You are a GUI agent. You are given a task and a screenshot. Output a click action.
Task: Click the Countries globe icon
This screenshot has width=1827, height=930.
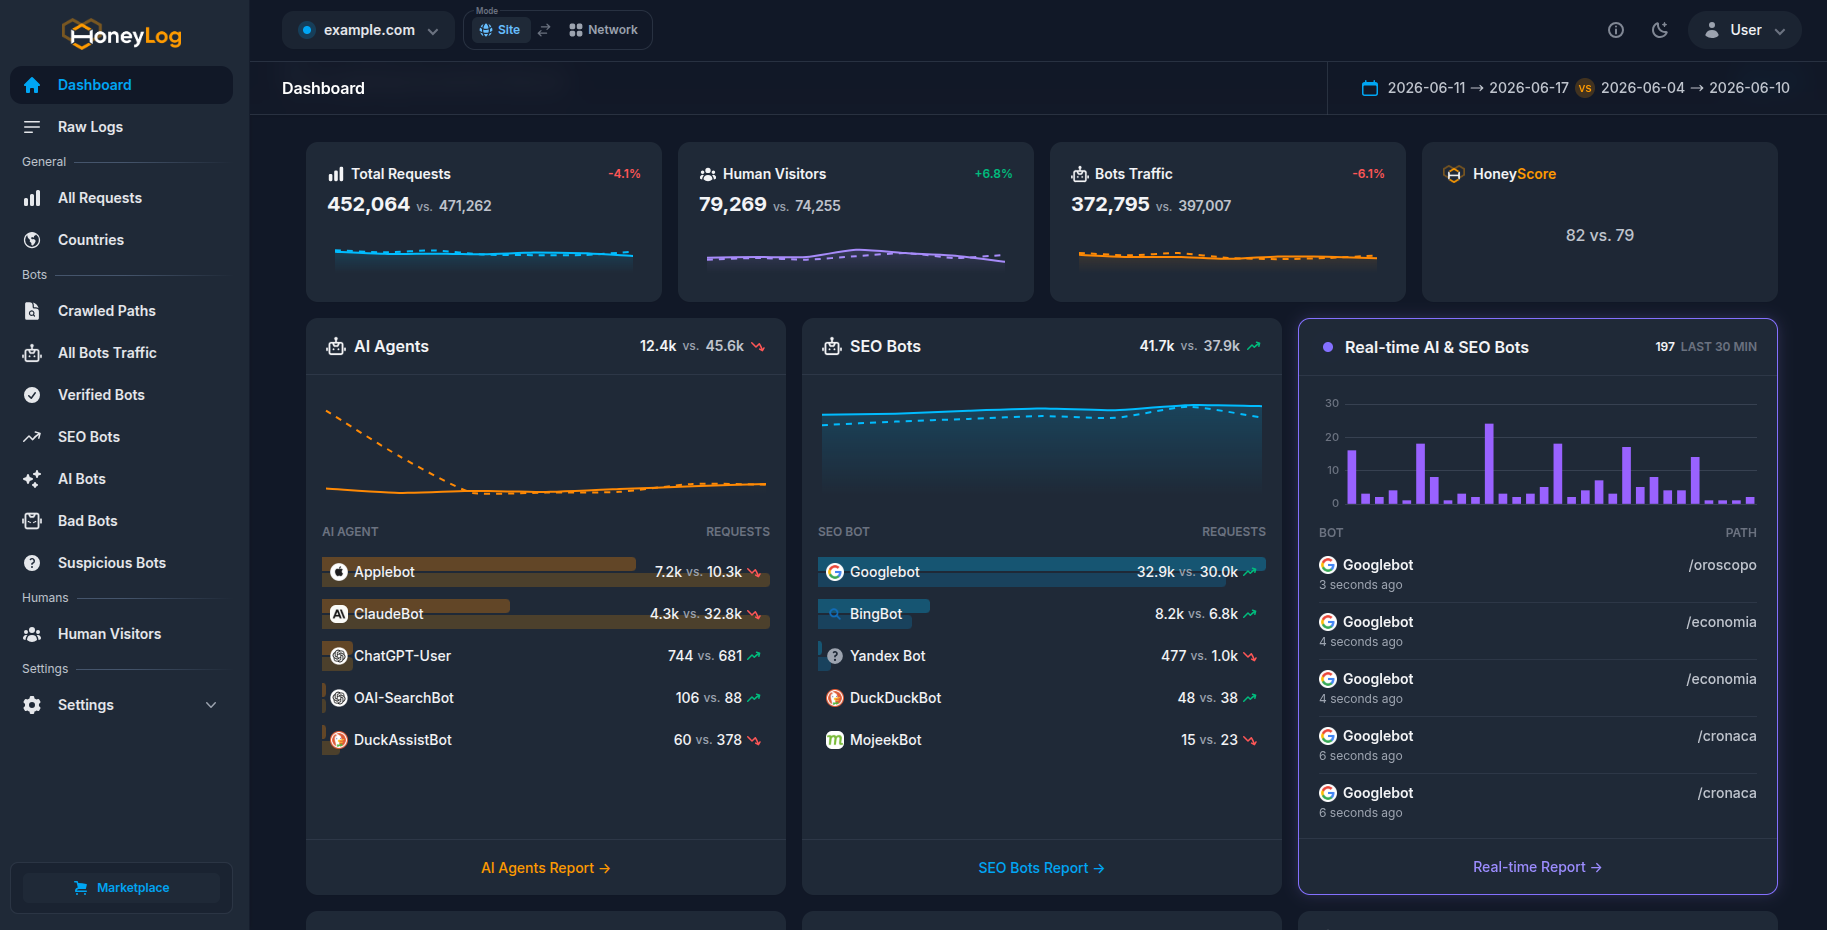click(32, 240)
